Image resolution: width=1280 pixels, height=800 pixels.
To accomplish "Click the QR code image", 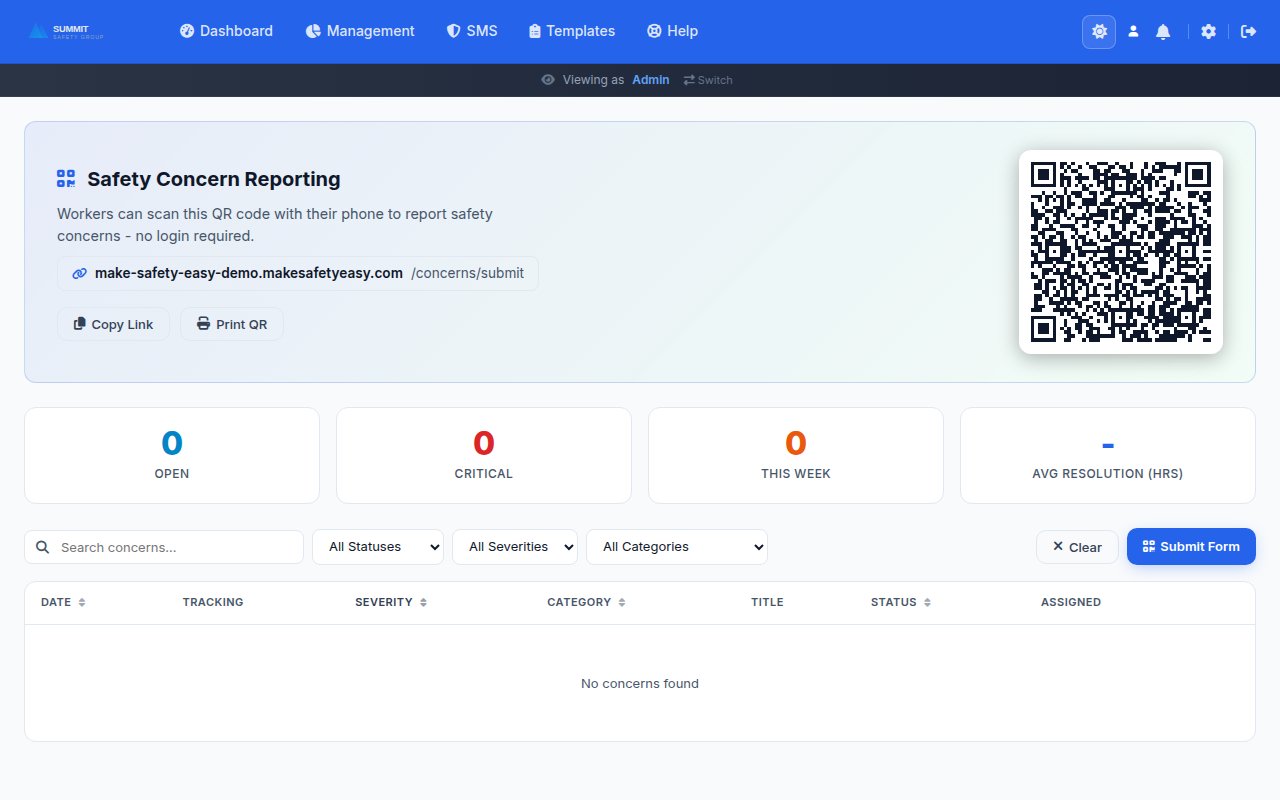I will click(x=1121, y=252).
